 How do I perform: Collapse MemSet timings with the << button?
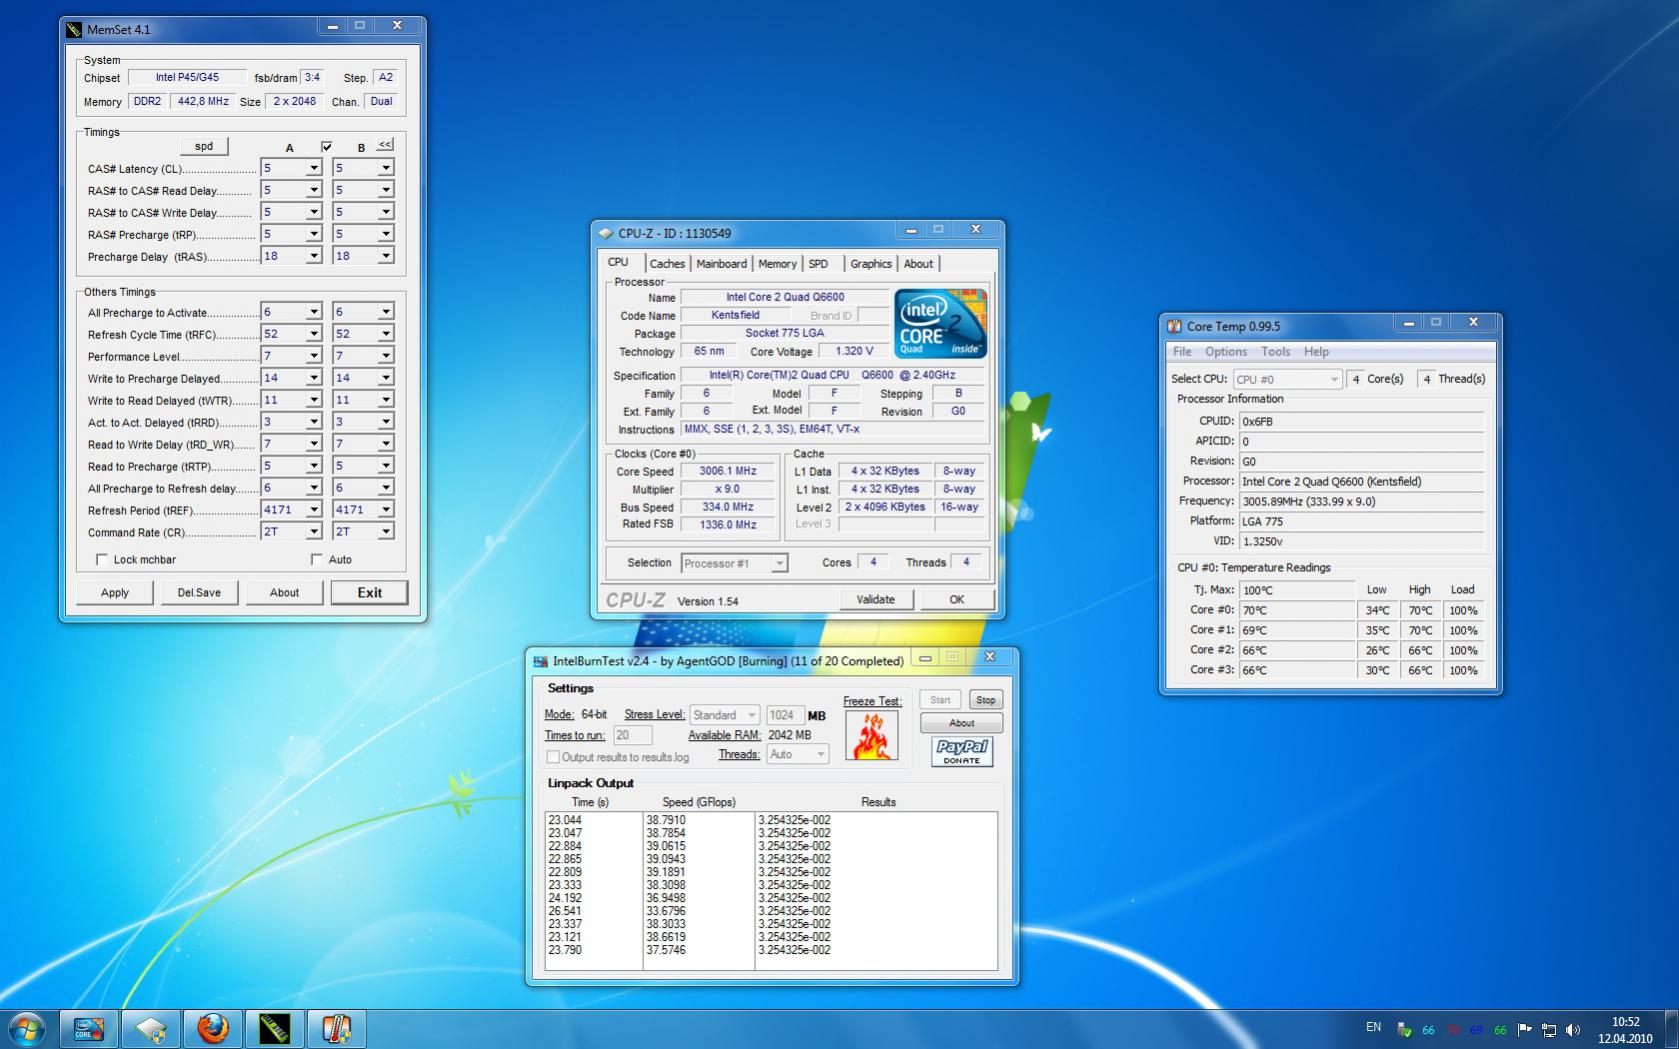click(384, 145)
